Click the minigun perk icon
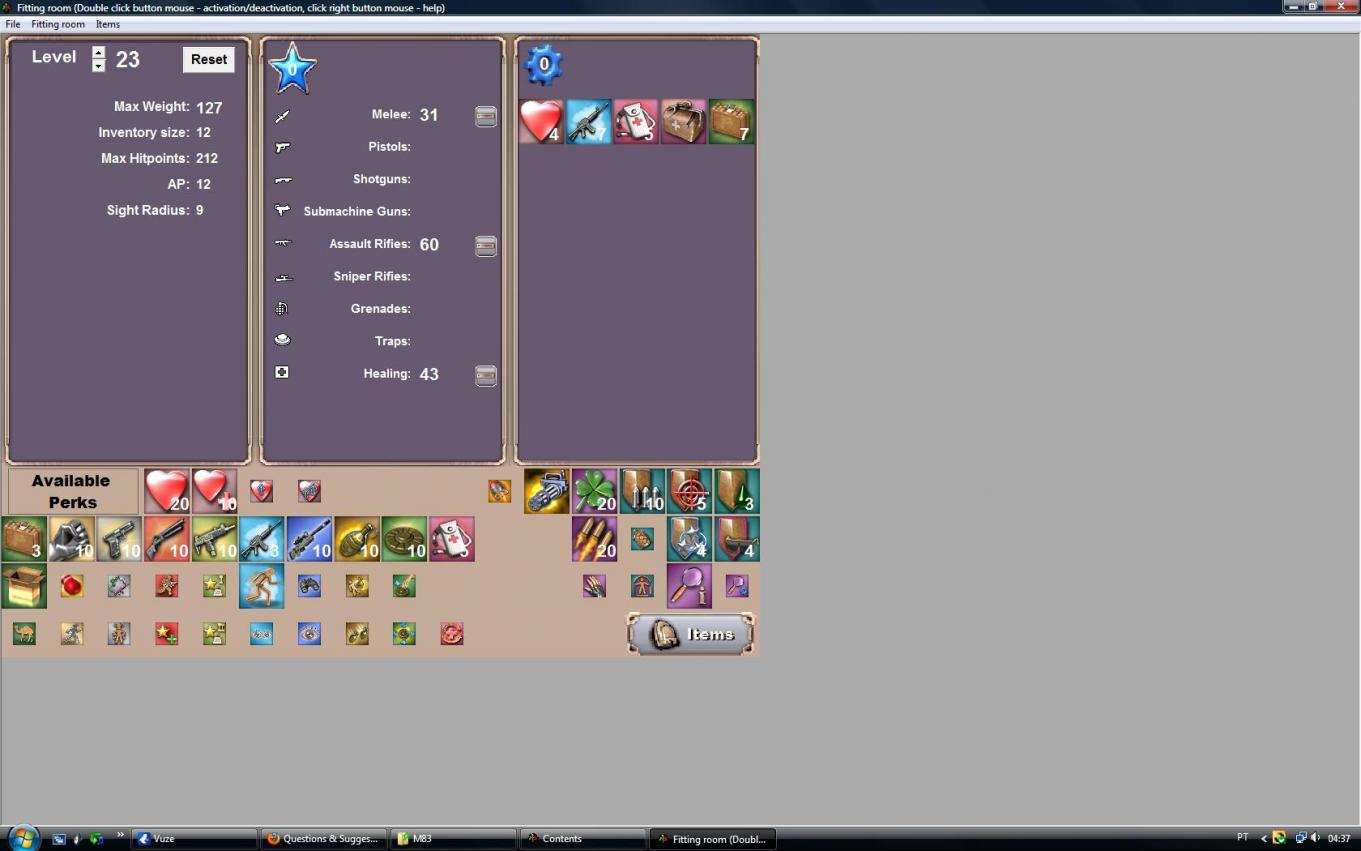 [546, 491]
